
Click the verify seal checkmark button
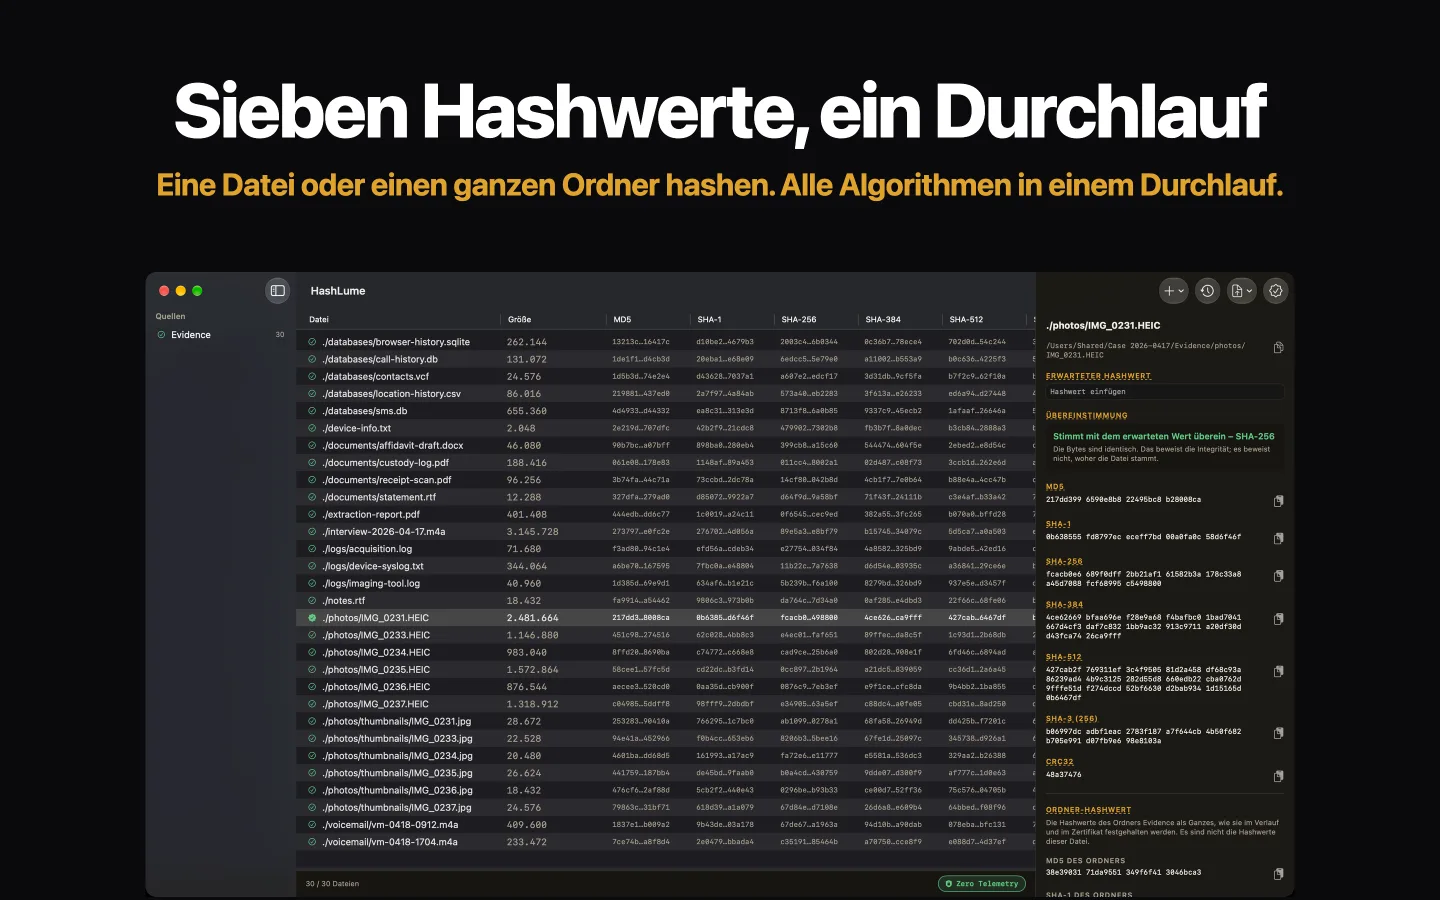[1276, 291]
